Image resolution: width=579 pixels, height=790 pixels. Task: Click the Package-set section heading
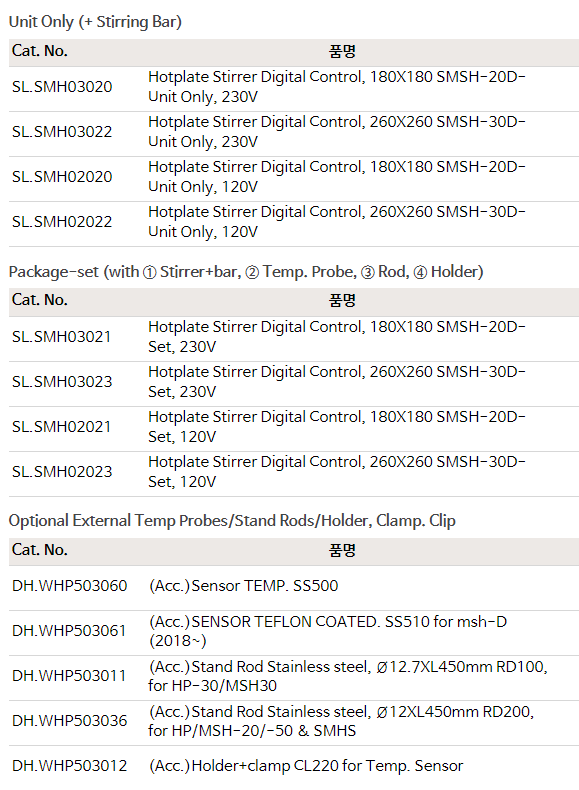coord(246,272)
